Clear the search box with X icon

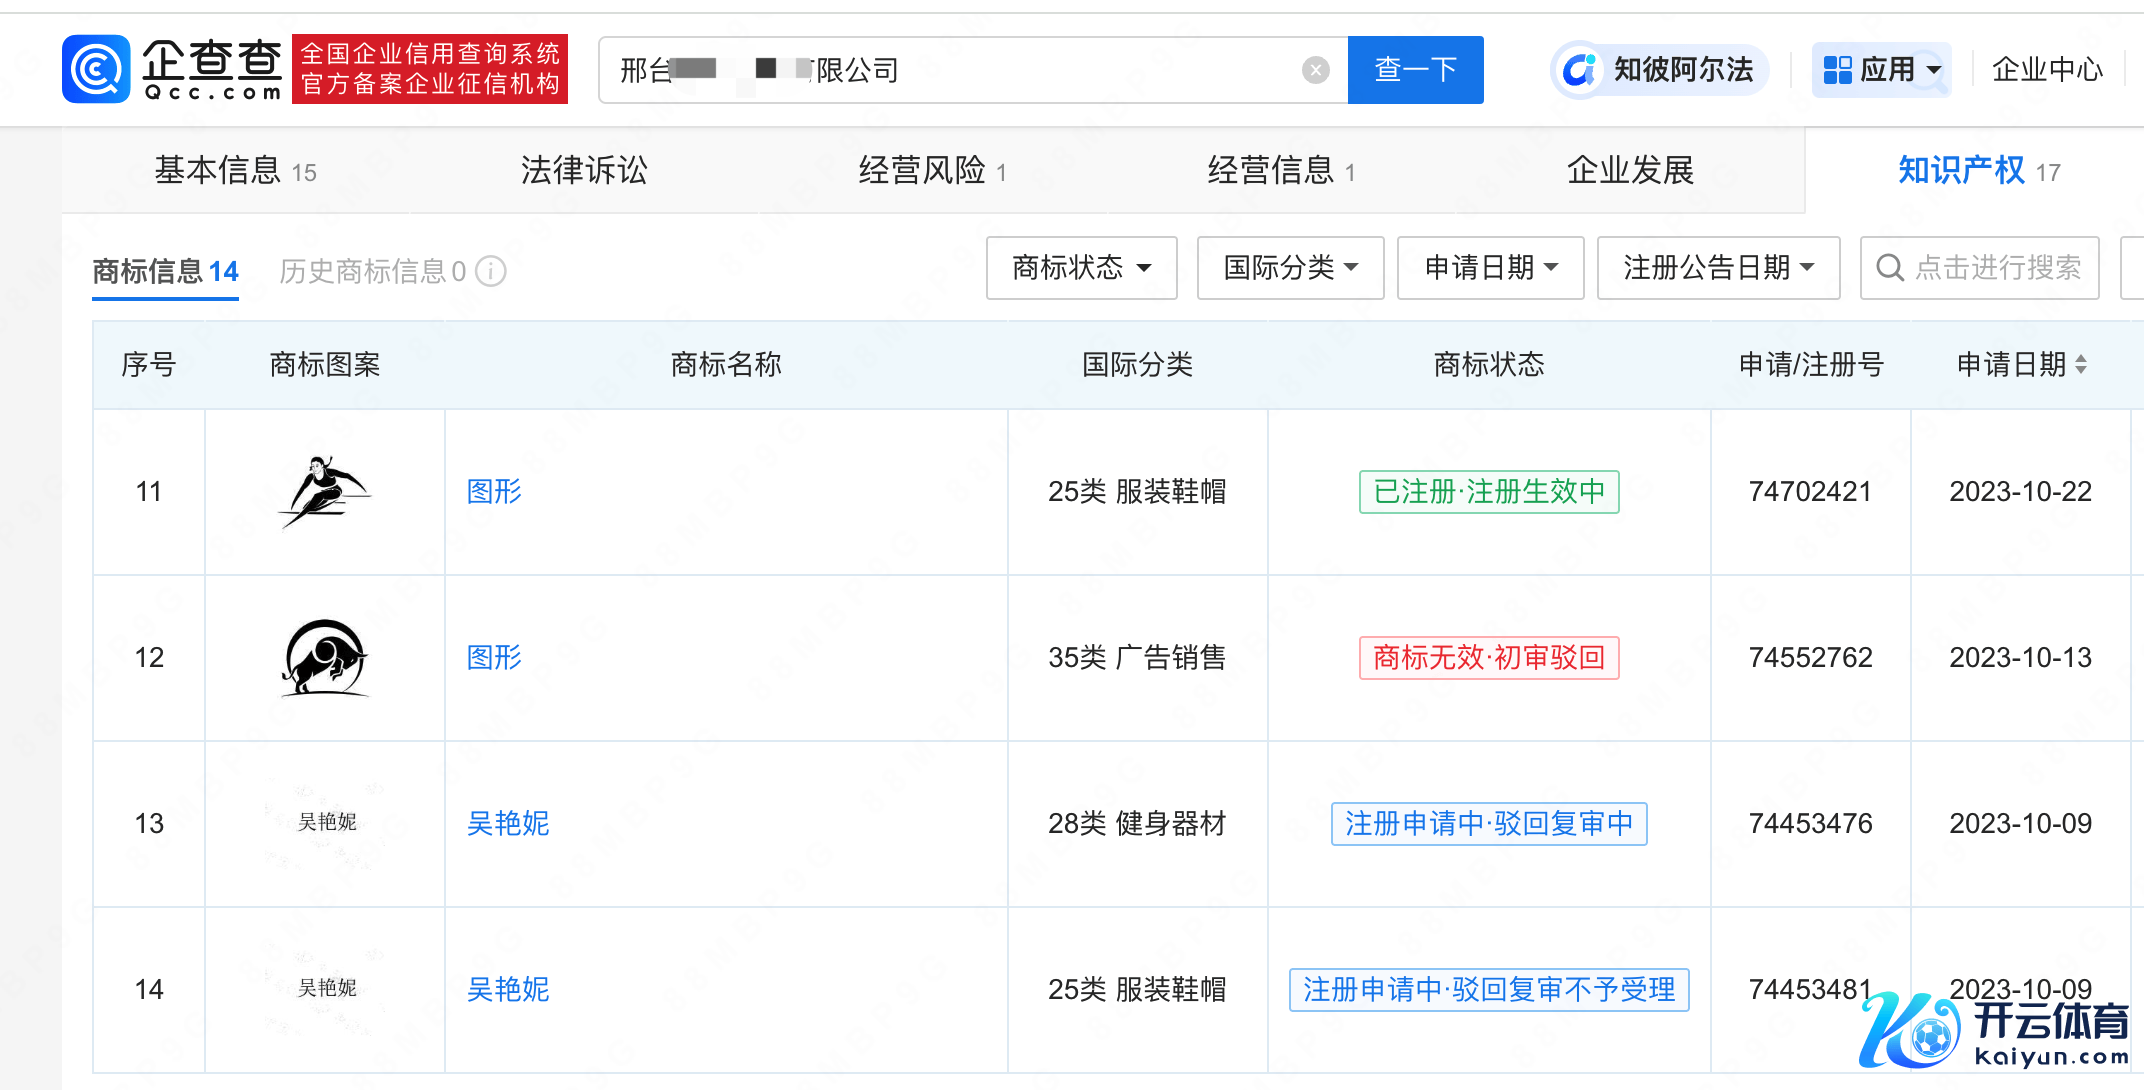pos(1315,70)
